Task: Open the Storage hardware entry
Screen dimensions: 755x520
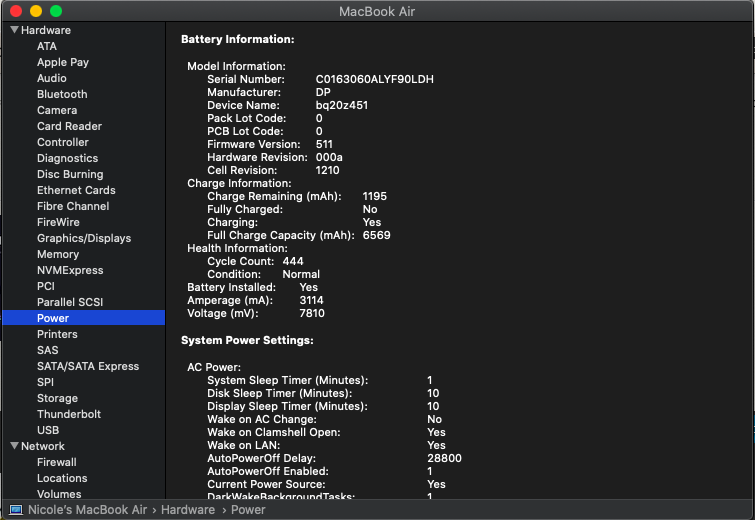Action: pos(57,398)
